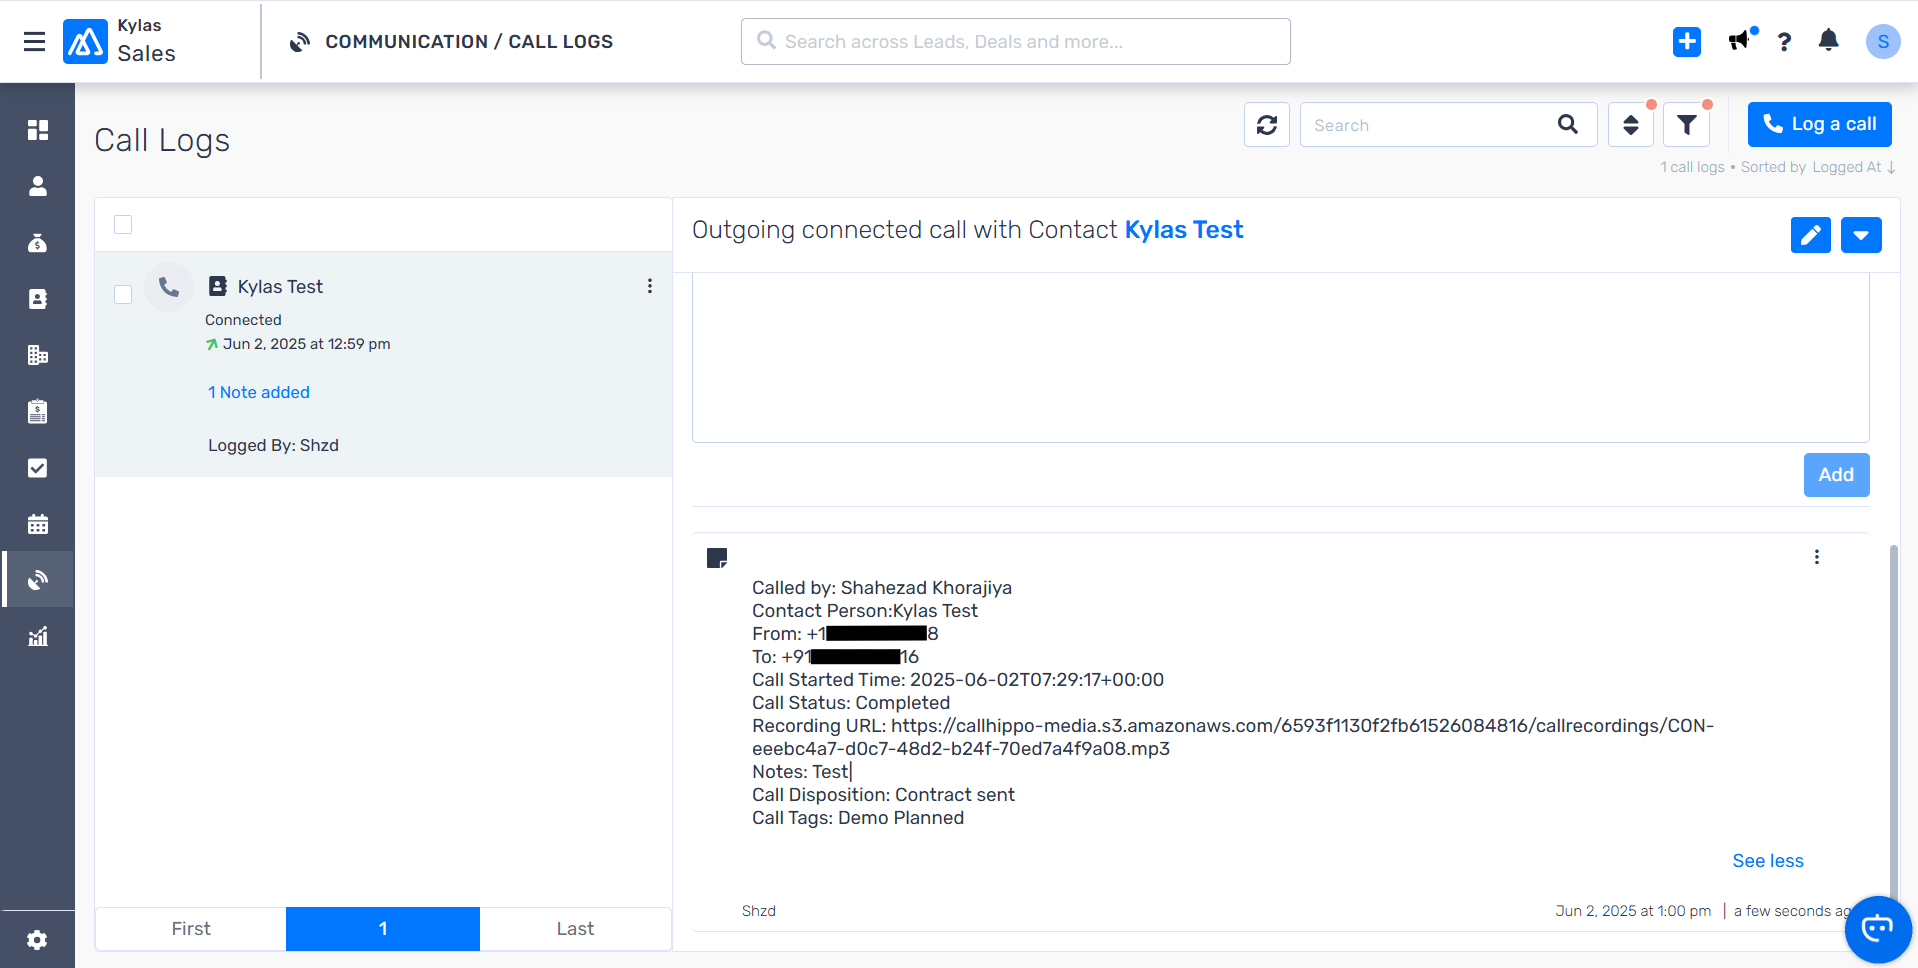Open Leads in the sidebar
This screenshot has width=1918, height=968.
(38, 186)
